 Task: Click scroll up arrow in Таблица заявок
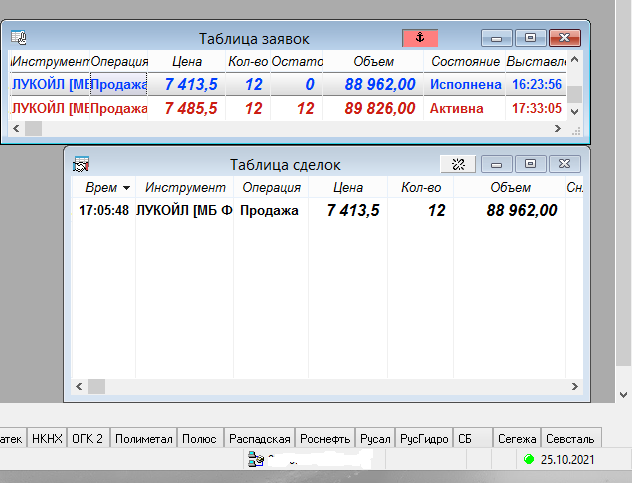575,60
